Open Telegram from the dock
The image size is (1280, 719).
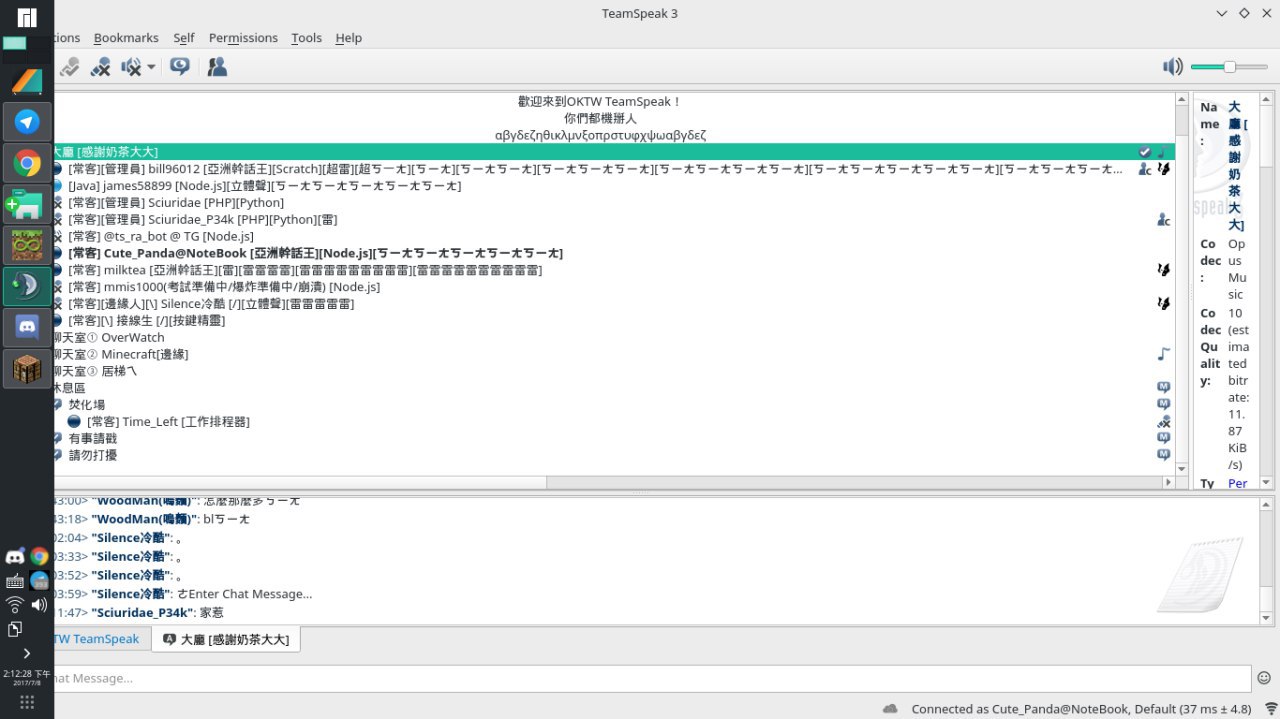[27, 122]
